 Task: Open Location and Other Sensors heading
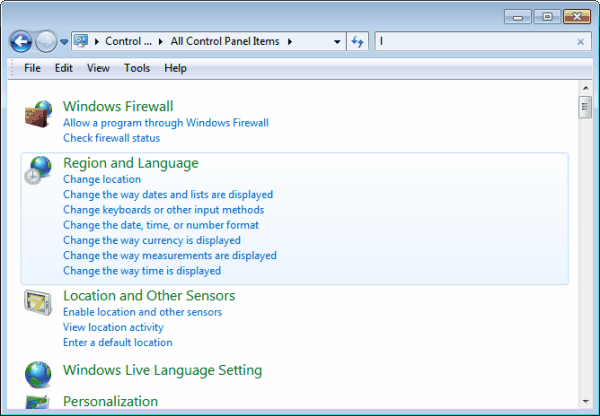click(x=149, y=295)
